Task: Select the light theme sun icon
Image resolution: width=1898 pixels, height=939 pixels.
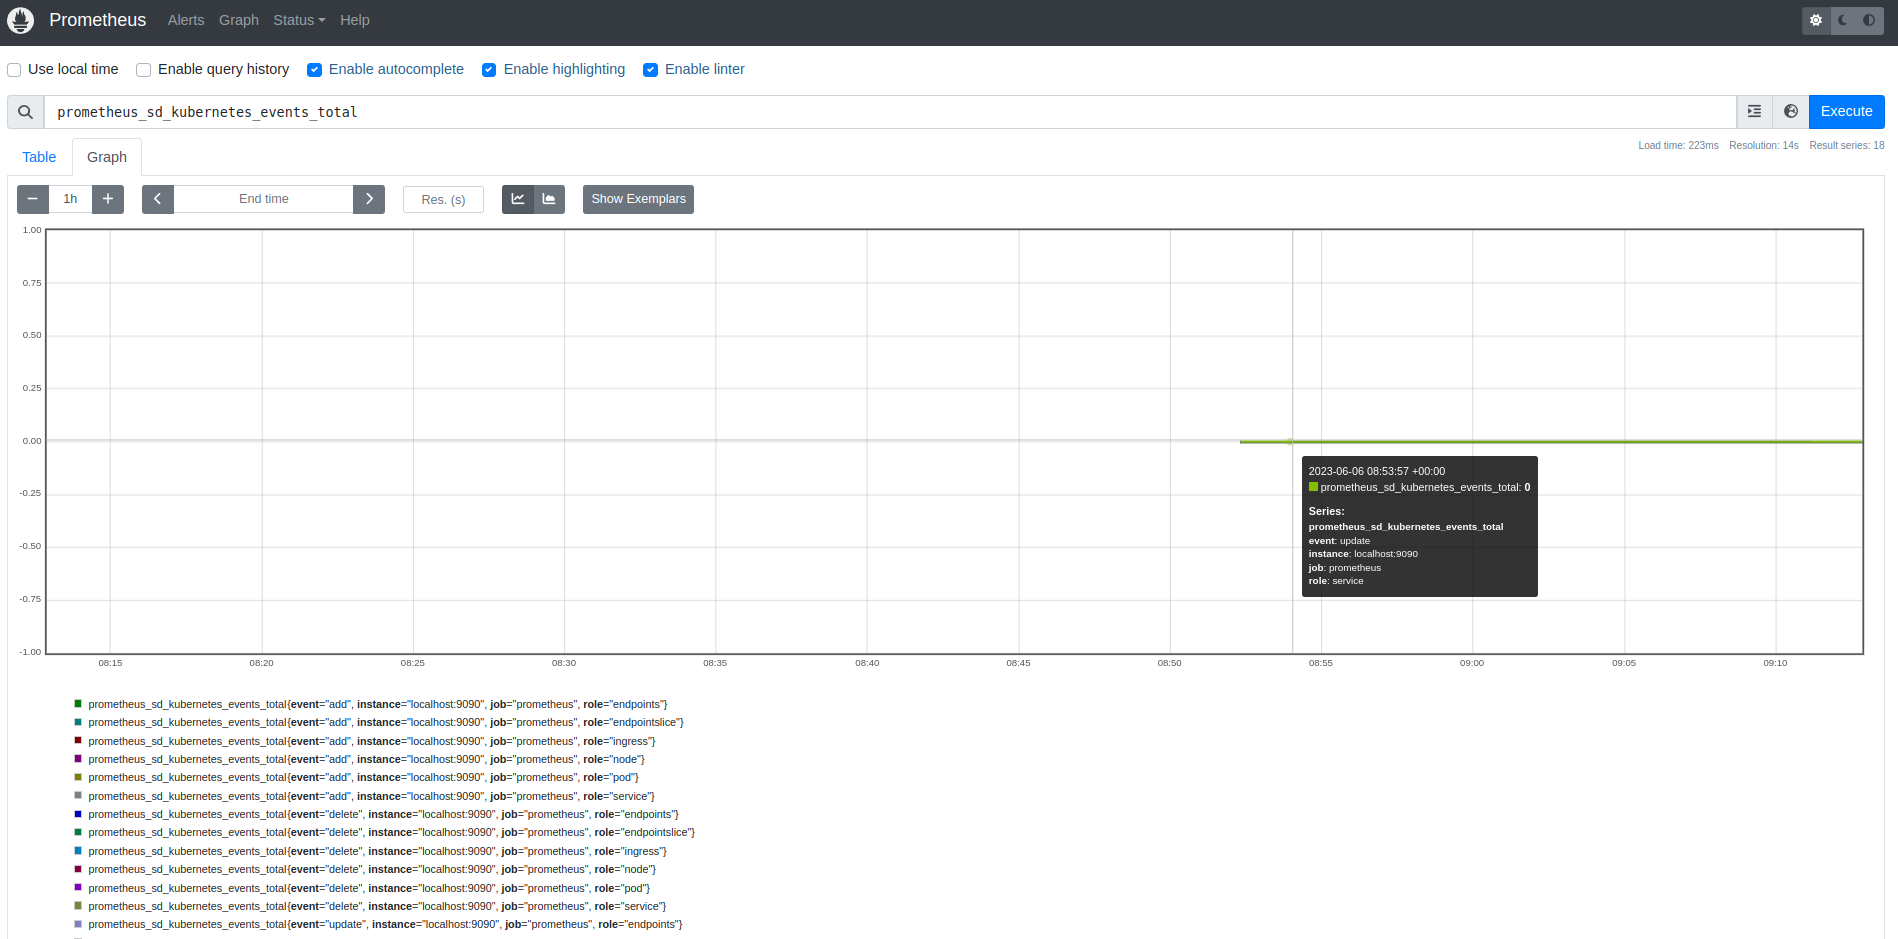Action: coord(1816,20)
